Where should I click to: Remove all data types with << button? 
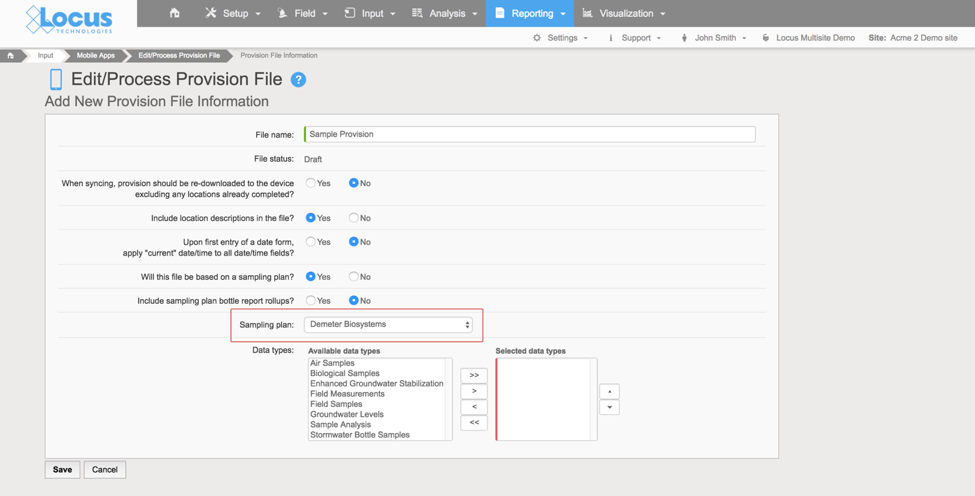pyautogui.click(x=474, y=423)
